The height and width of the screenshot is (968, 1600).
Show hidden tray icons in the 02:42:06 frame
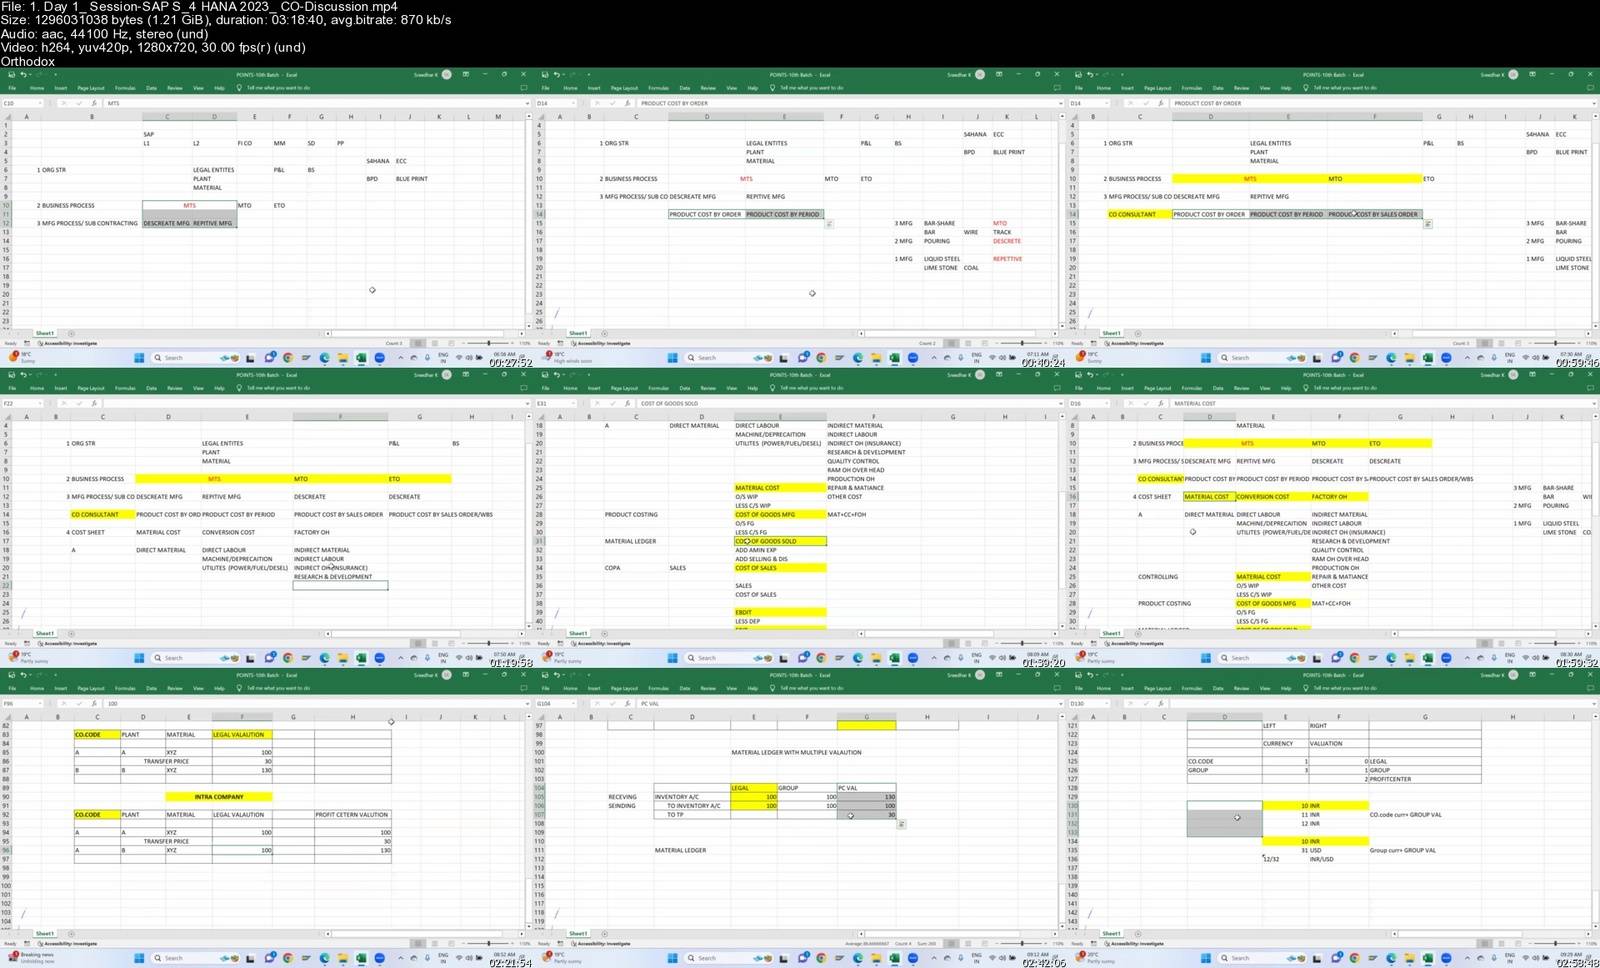pyautogui.click(x=933, y=957)
